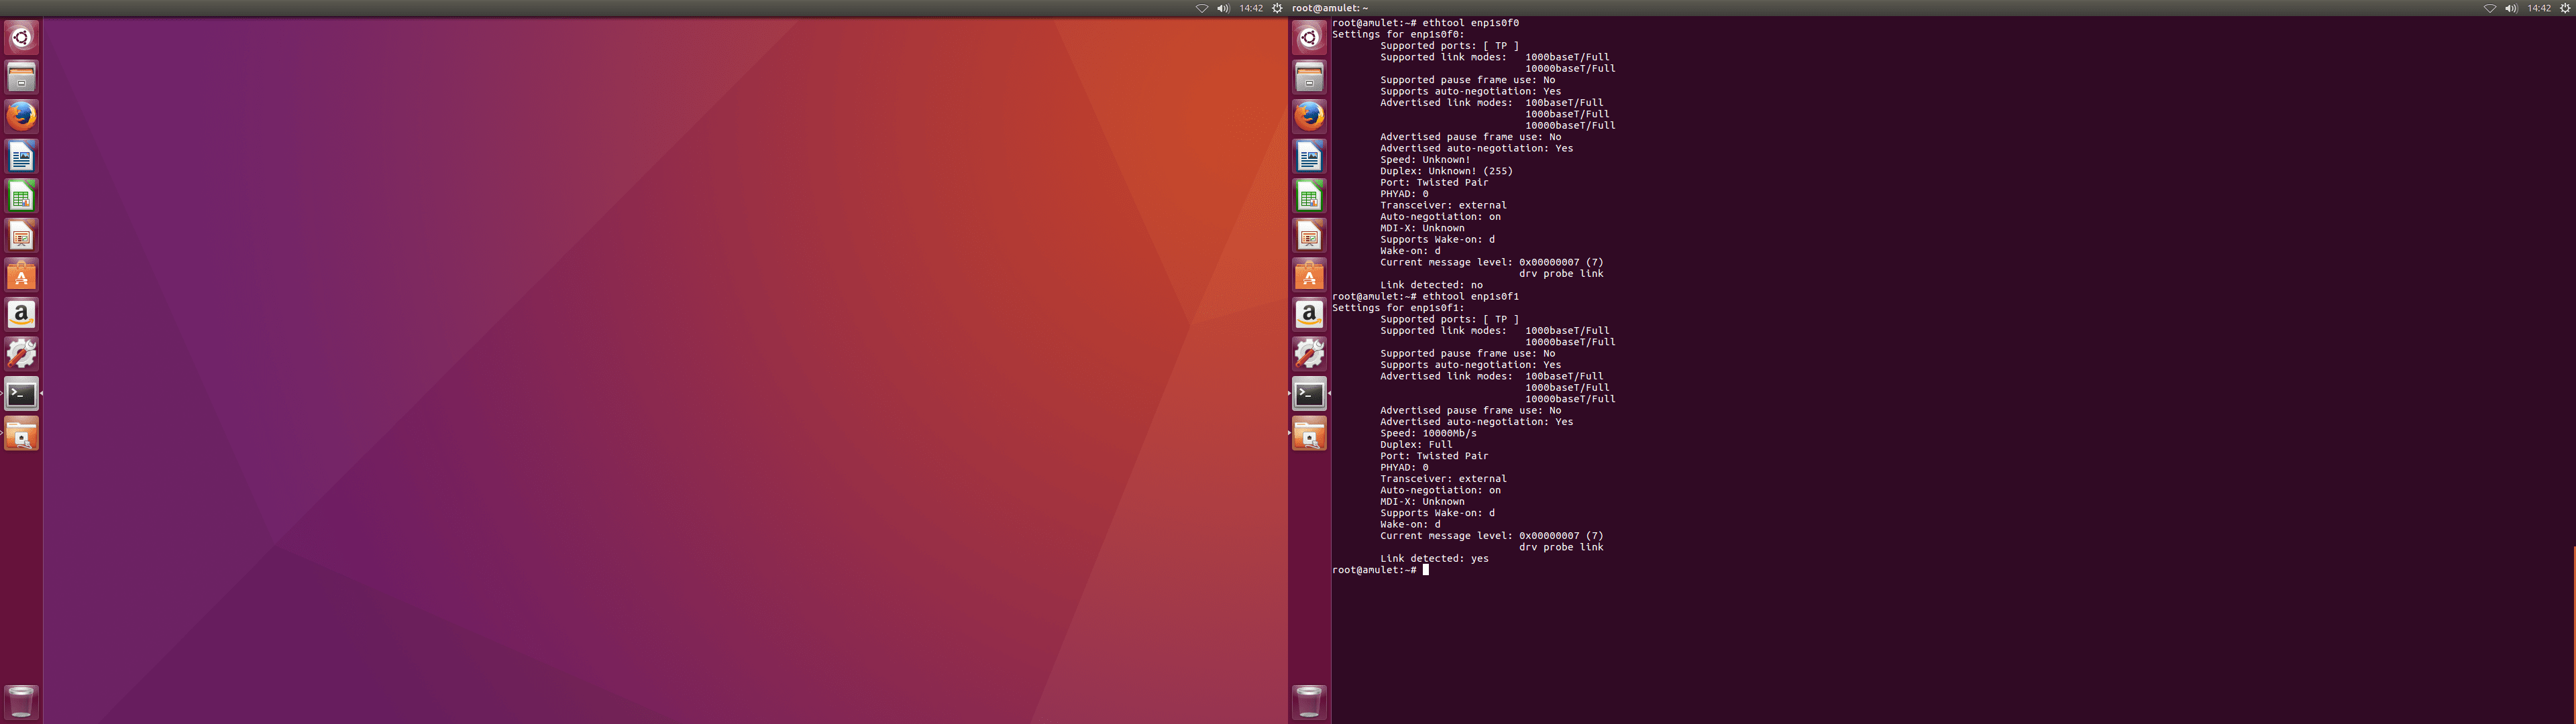This screenshot has width=2576, height=724.
Task: Open LibreOffice Calc in the left monitor's launcher
Action: [x=21, y=196]
